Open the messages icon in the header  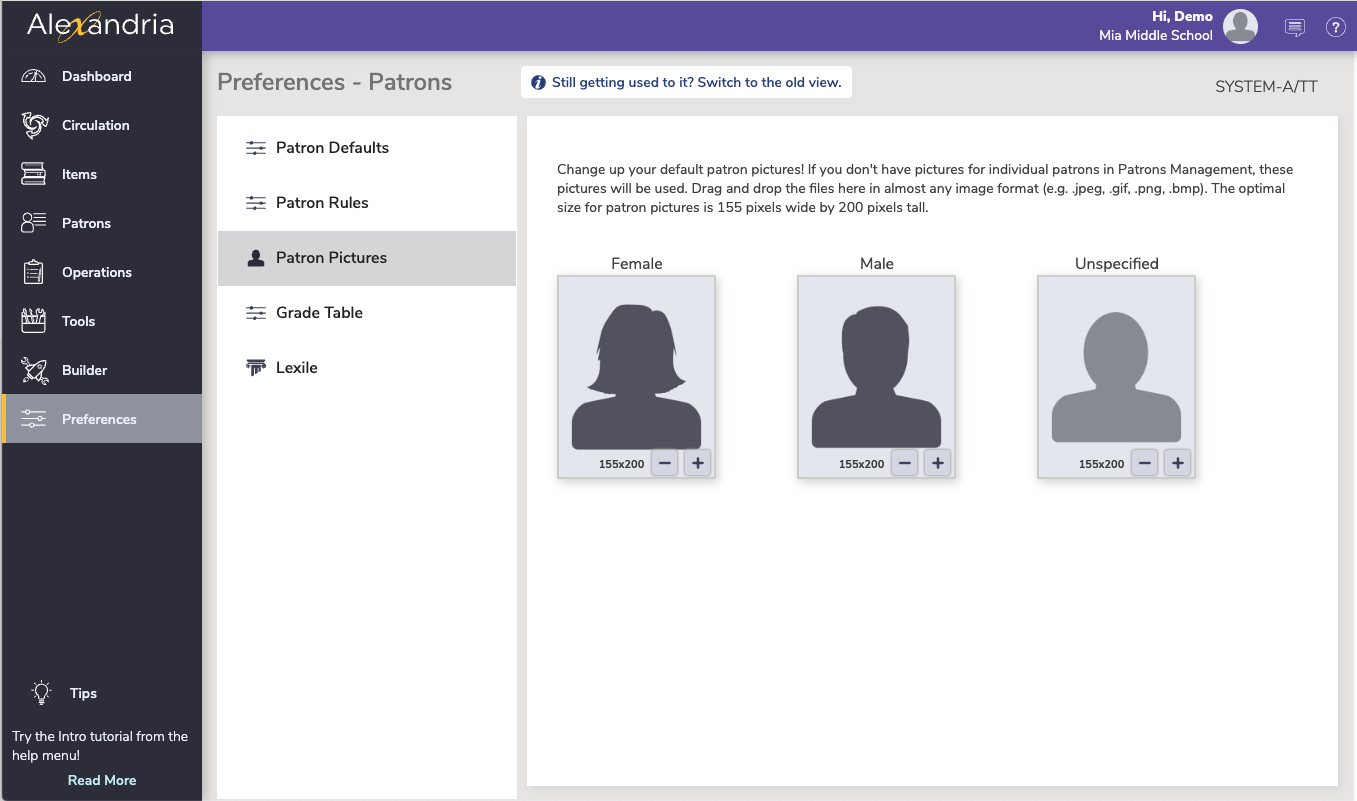click(1295, 27)
